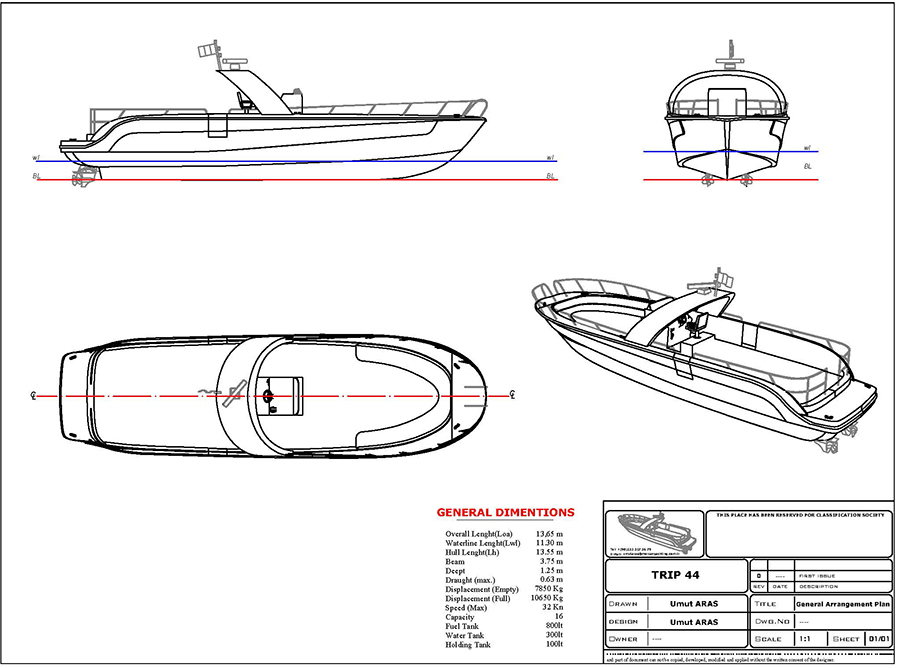Click the revision number '0' cell

(759, 576)
